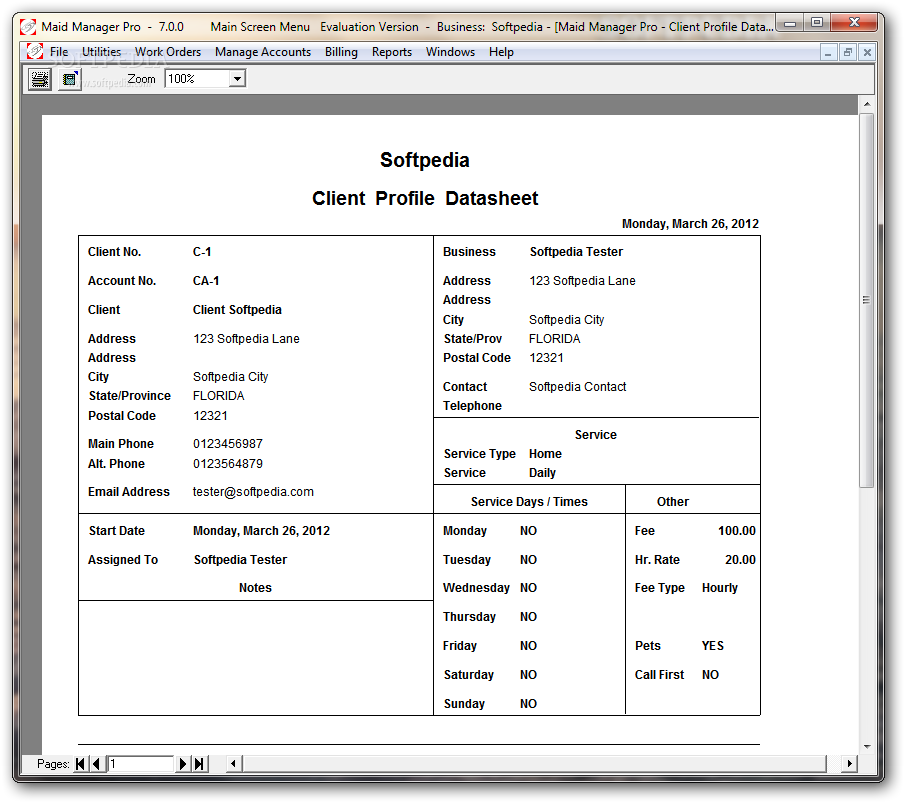Click the 'Client Softpedia' name value
The image size is (905, 803).
pyautogui.click(x=237, y=310)
